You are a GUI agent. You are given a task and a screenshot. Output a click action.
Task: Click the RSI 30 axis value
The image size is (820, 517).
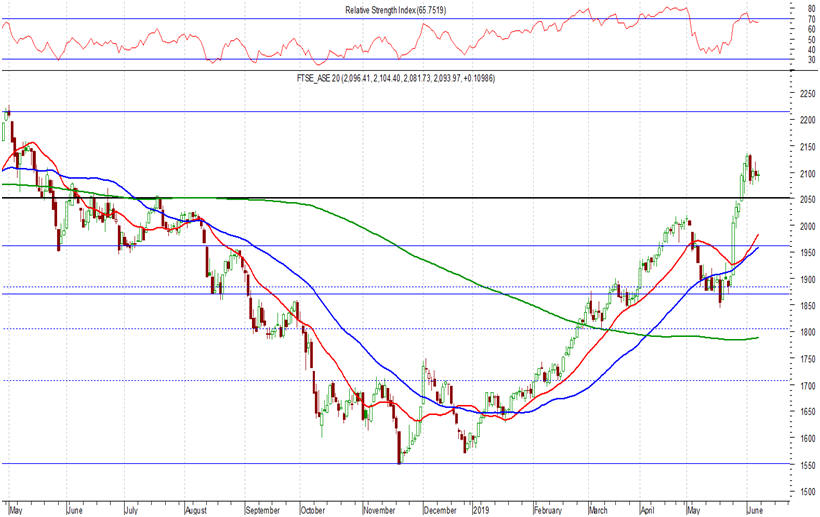[x=811, y=60]
